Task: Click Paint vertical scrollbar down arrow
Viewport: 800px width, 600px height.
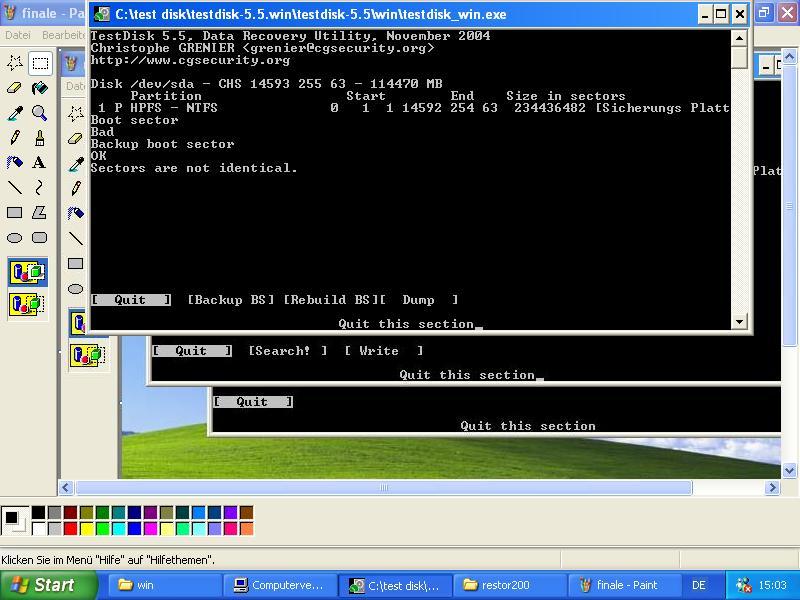Action: click(789, 470)
